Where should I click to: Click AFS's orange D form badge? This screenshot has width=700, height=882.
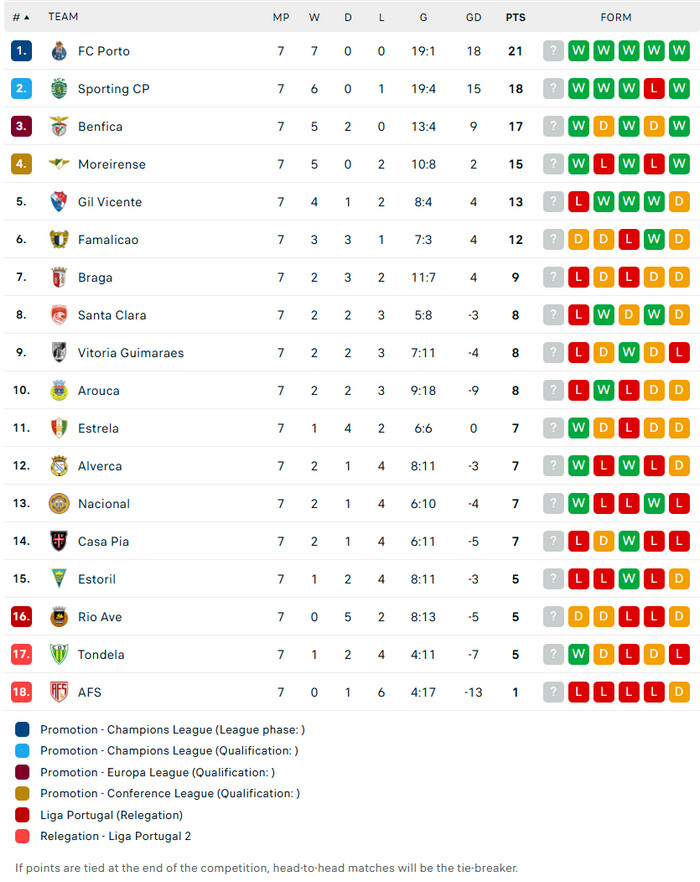679,692
